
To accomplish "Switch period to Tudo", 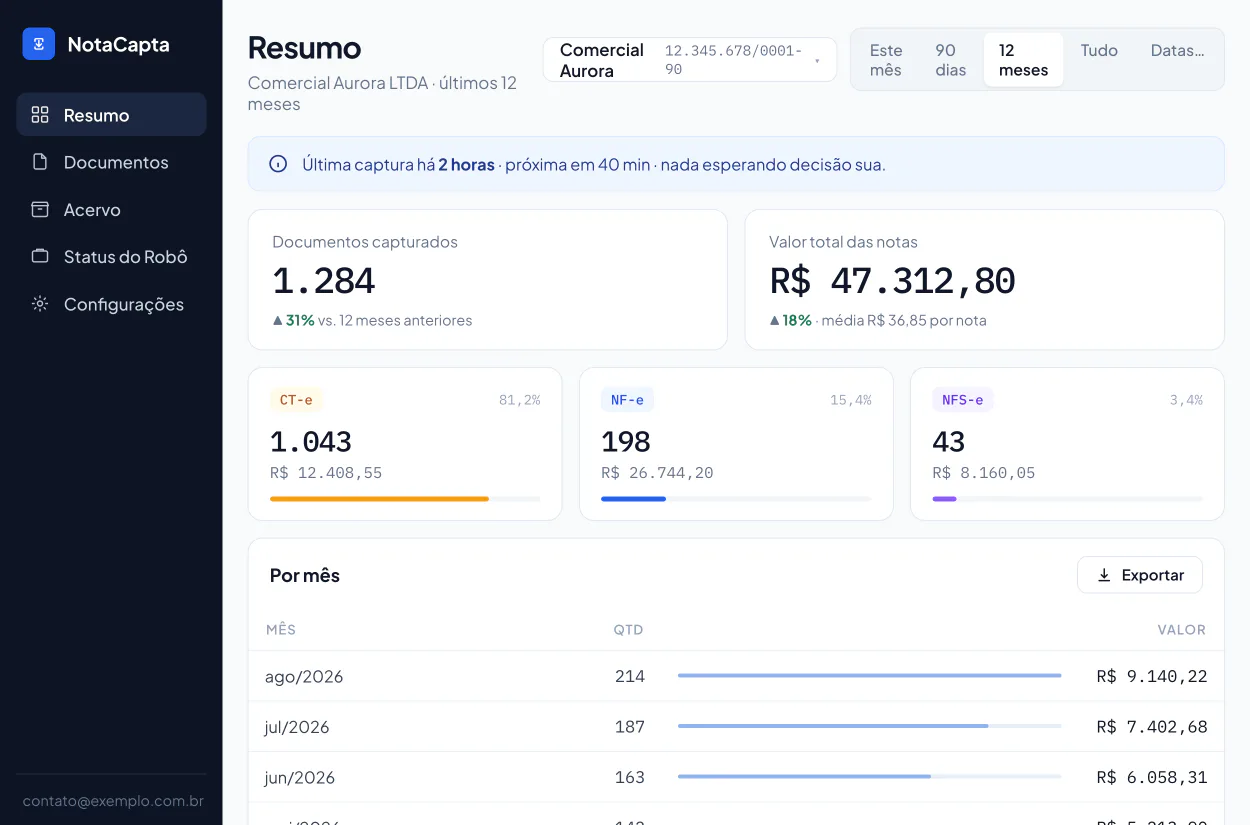I will (x=1099, y=50).
